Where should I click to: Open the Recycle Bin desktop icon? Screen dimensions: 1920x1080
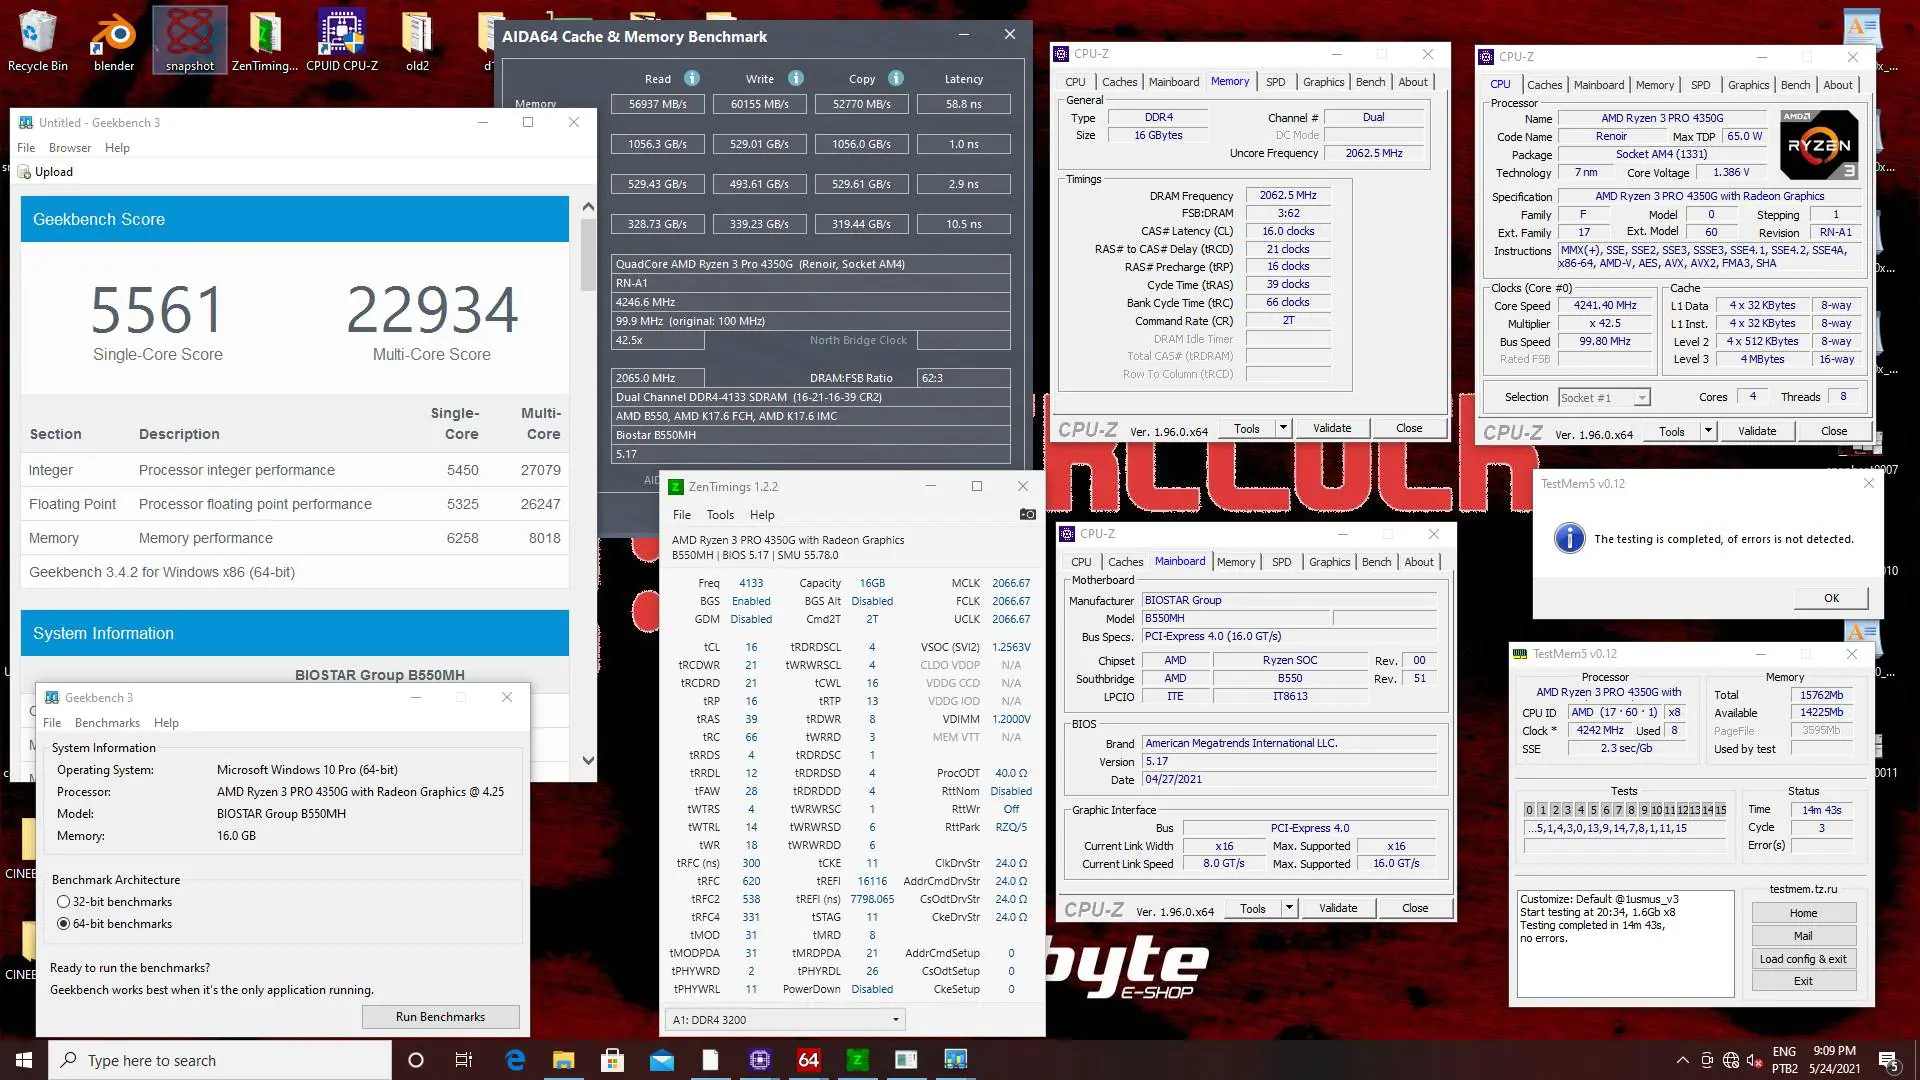coord(38,40)
